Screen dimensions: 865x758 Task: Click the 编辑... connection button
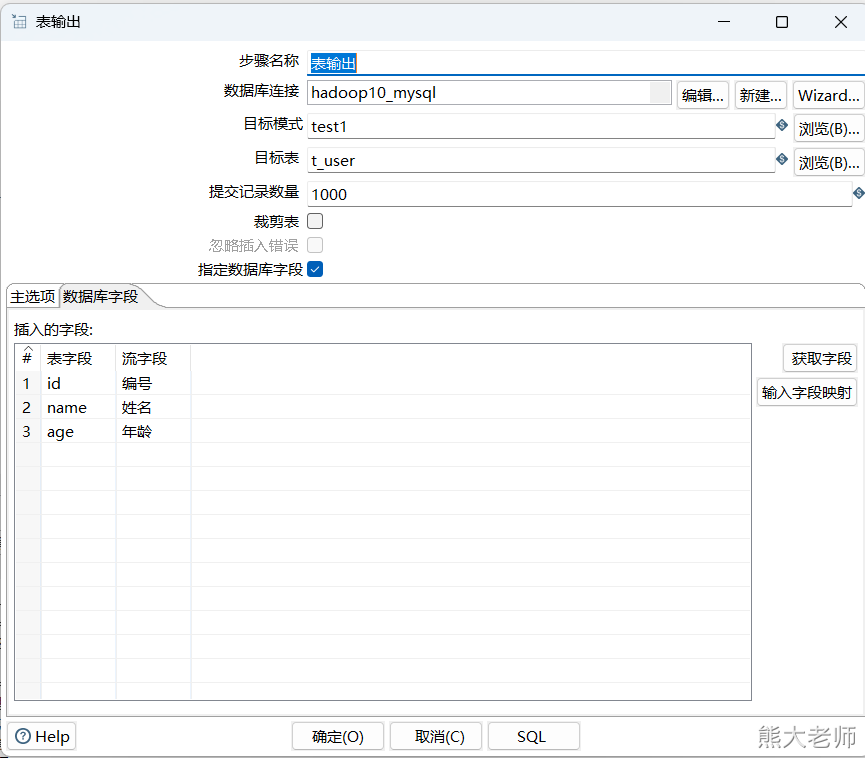point(703,95)
